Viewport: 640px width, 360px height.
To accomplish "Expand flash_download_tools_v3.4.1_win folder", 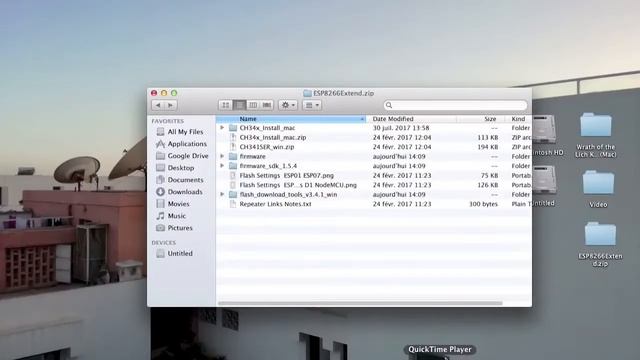I will [x=222, y=194].
